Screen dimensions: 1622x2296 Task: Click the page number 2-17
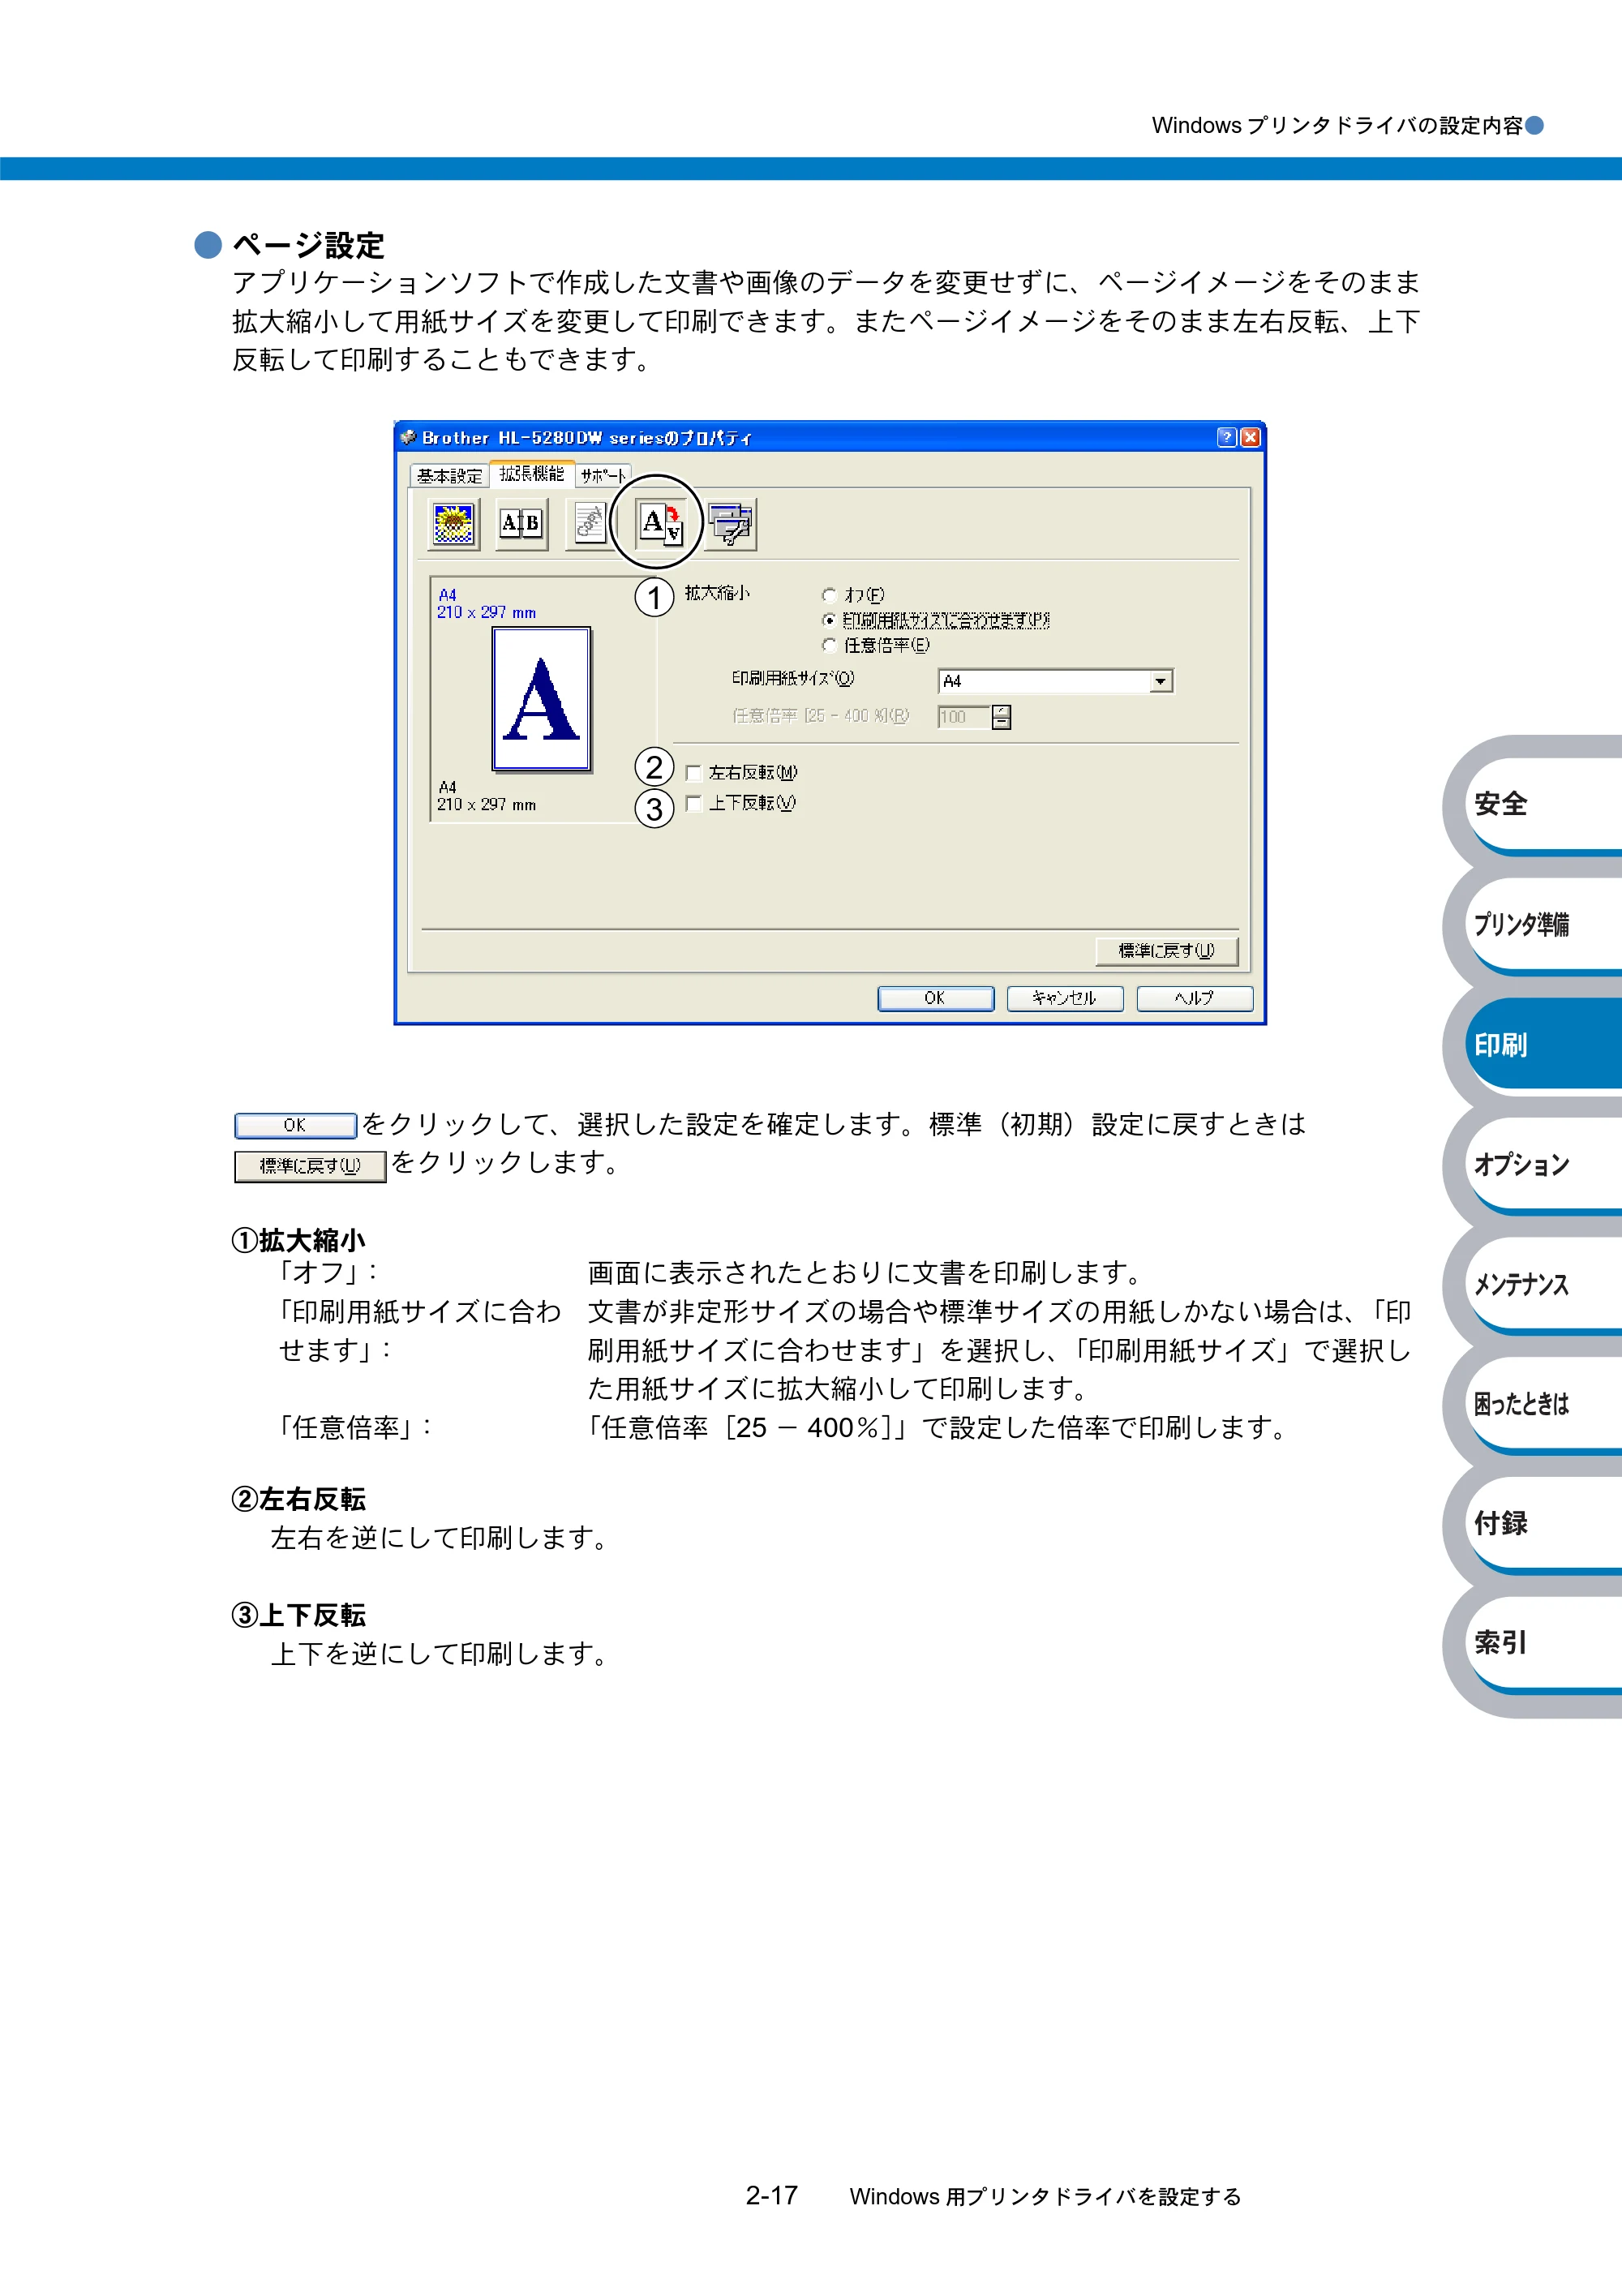(x=771, y=2196)
